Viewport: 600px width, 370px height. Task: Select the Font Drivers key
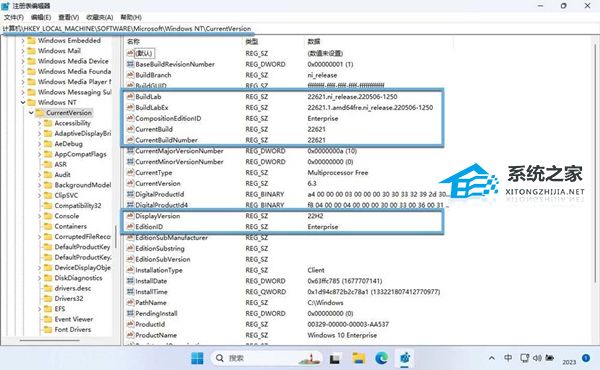pos(73,329)
